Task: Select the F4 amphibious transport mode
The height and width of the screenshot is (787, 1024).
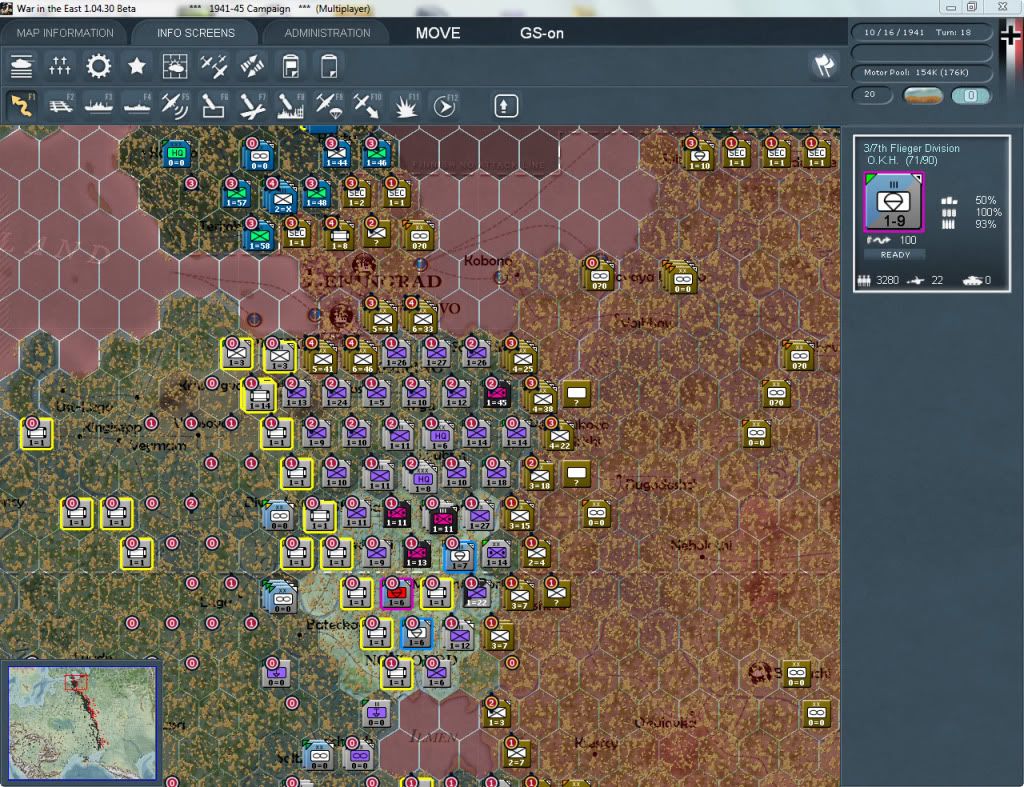Action: [x=137, y=105]
